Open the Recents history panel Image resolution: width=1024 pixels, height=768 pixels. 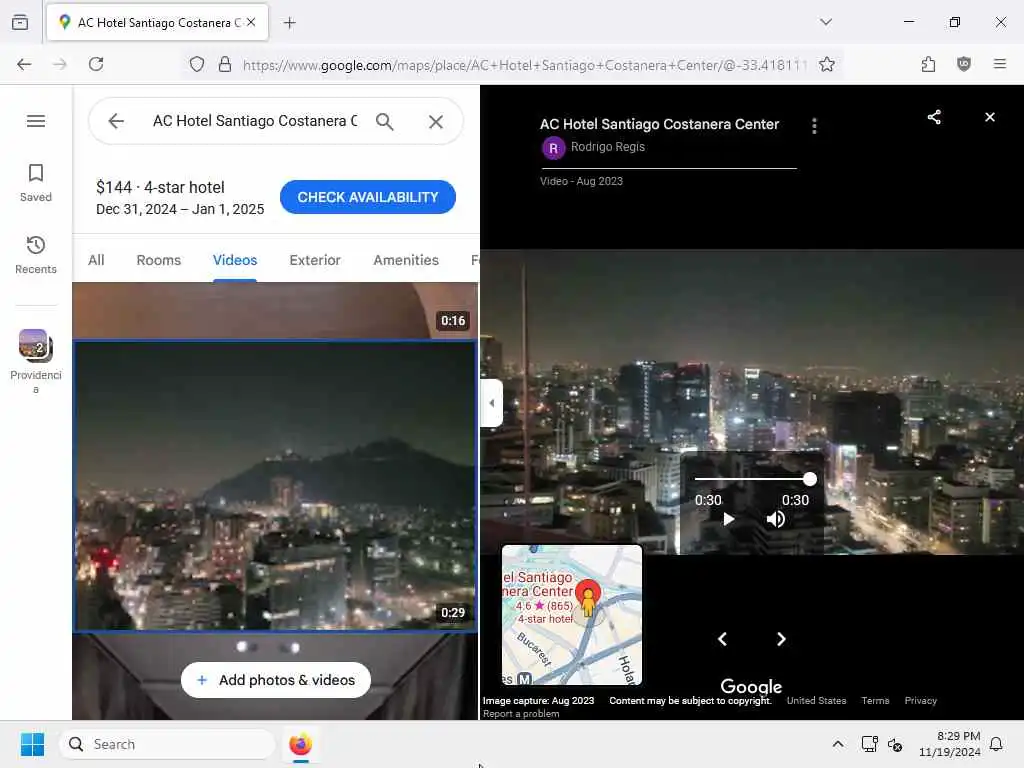tap(36, 255)
